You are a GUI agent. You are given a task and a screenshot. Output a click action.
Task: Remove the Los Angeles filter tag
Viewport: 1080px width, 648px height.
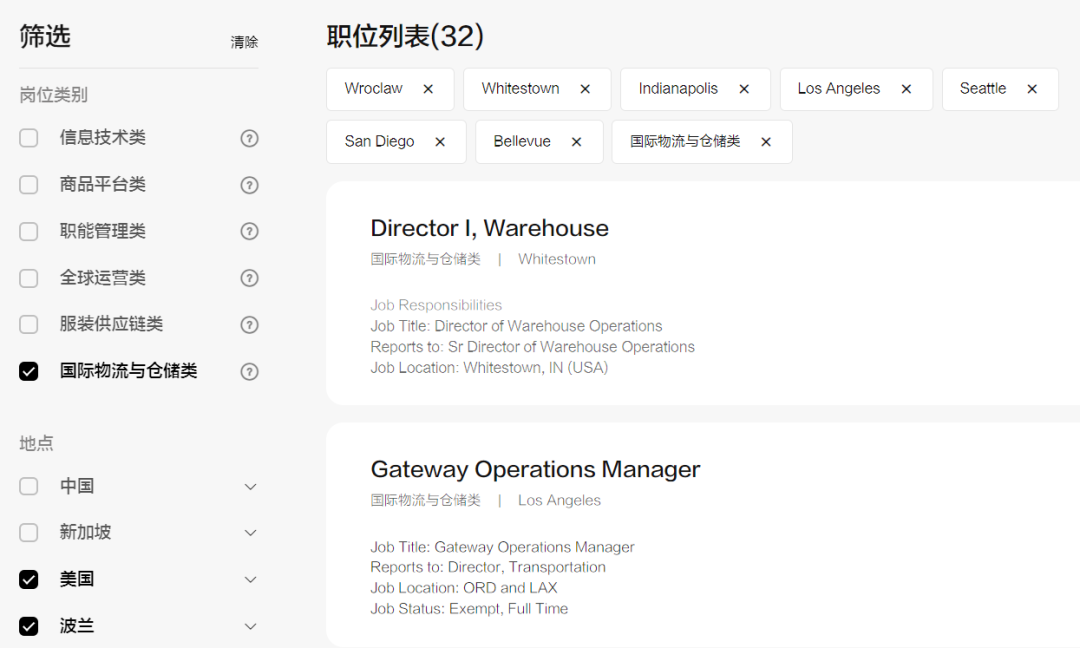[x=906, y=89]
